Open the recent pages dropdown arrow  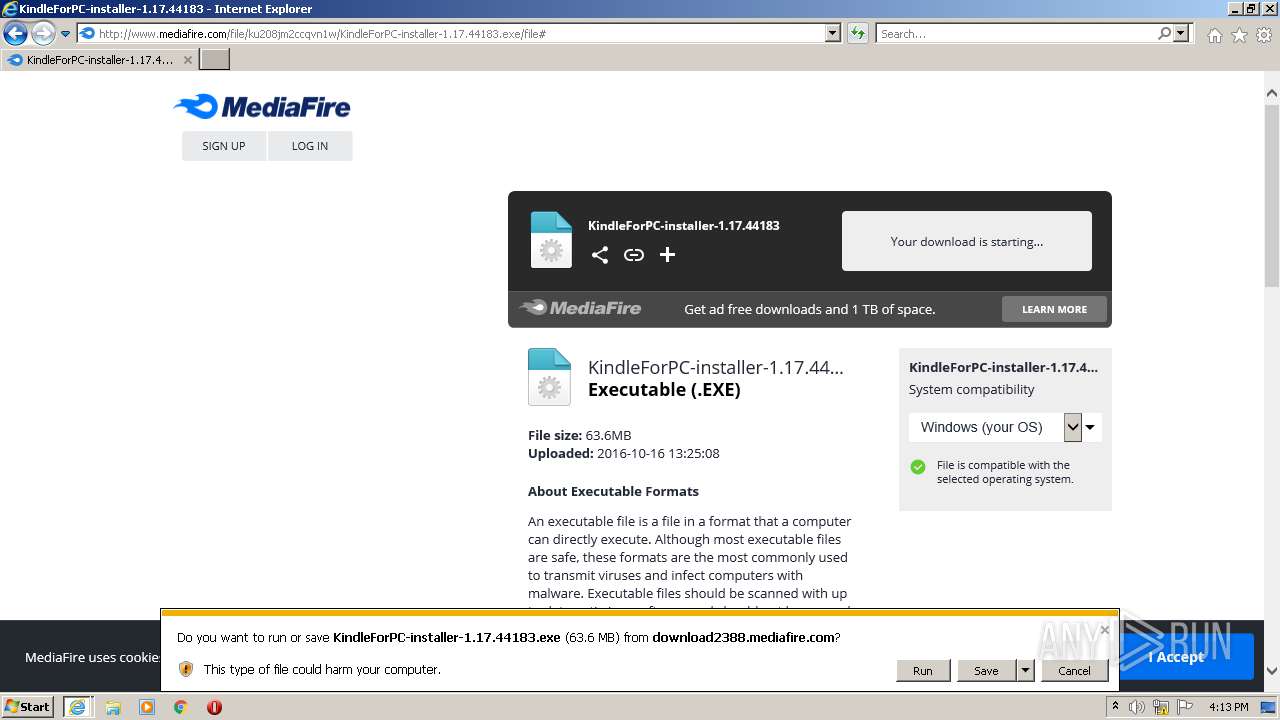66,34
